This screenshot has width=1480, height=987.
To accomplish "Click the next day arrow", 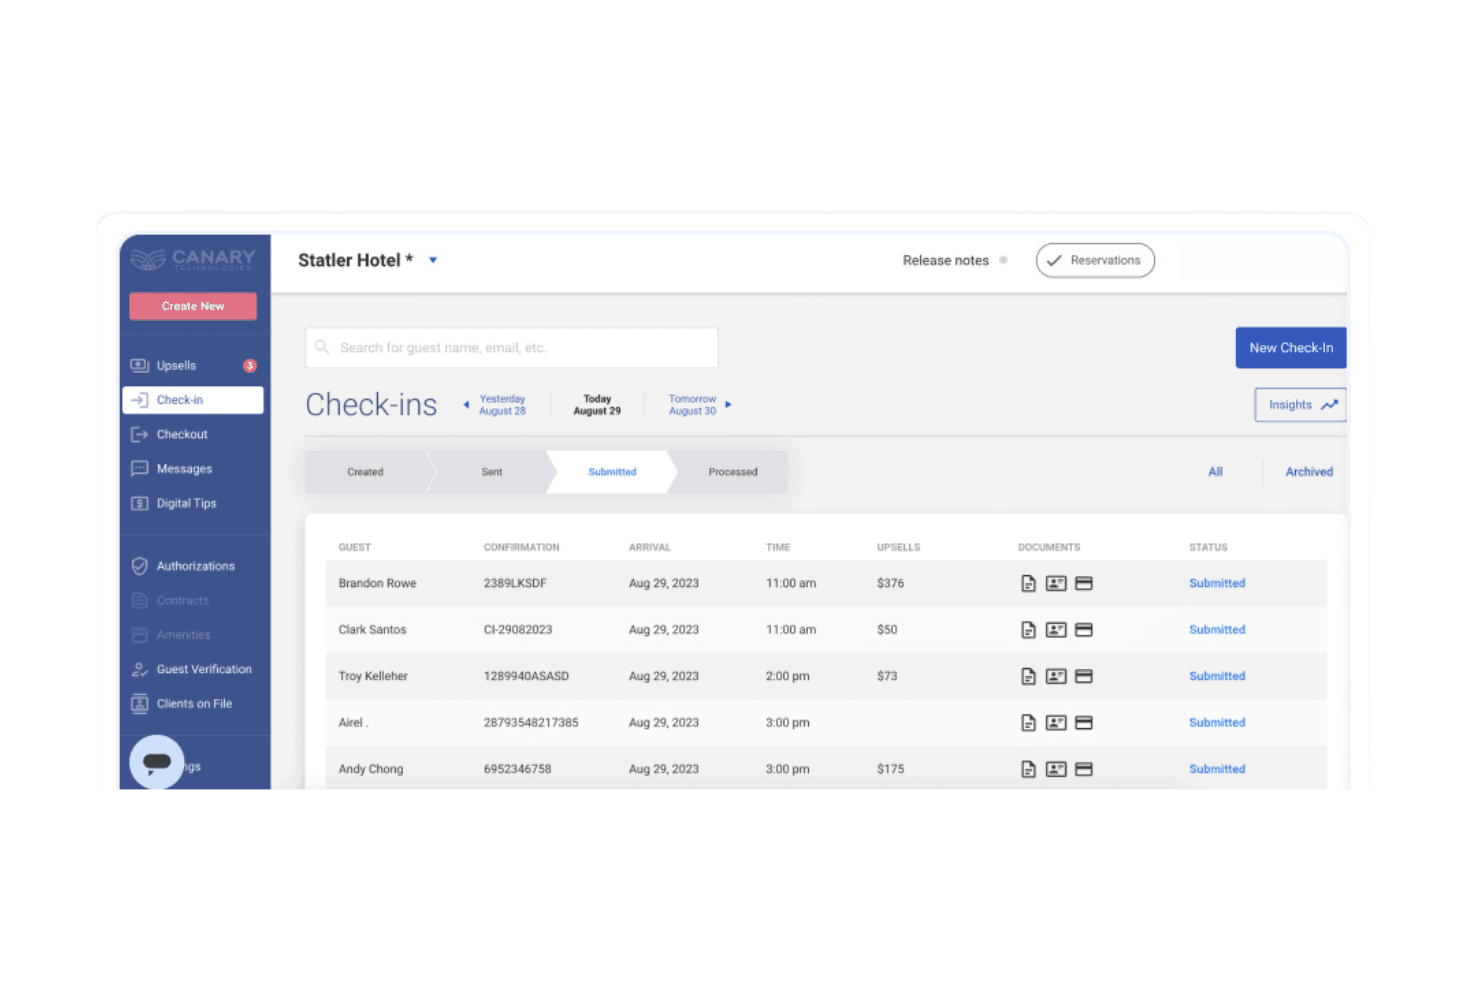I will [x=728, y=405].
